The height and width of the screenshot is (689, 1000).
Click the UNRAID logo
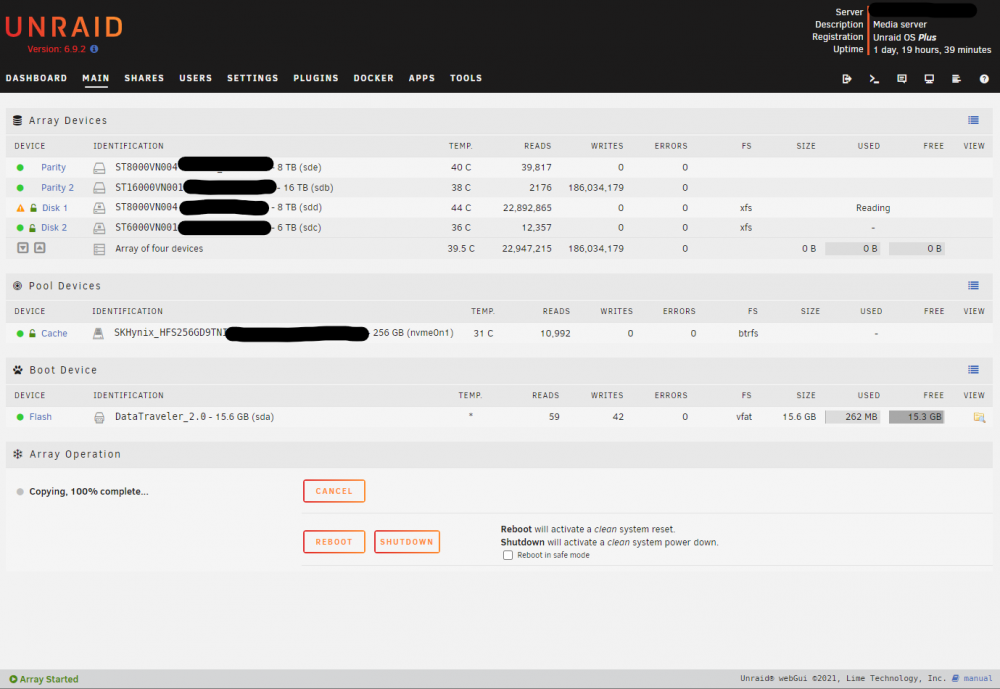[x=64, y=27]
